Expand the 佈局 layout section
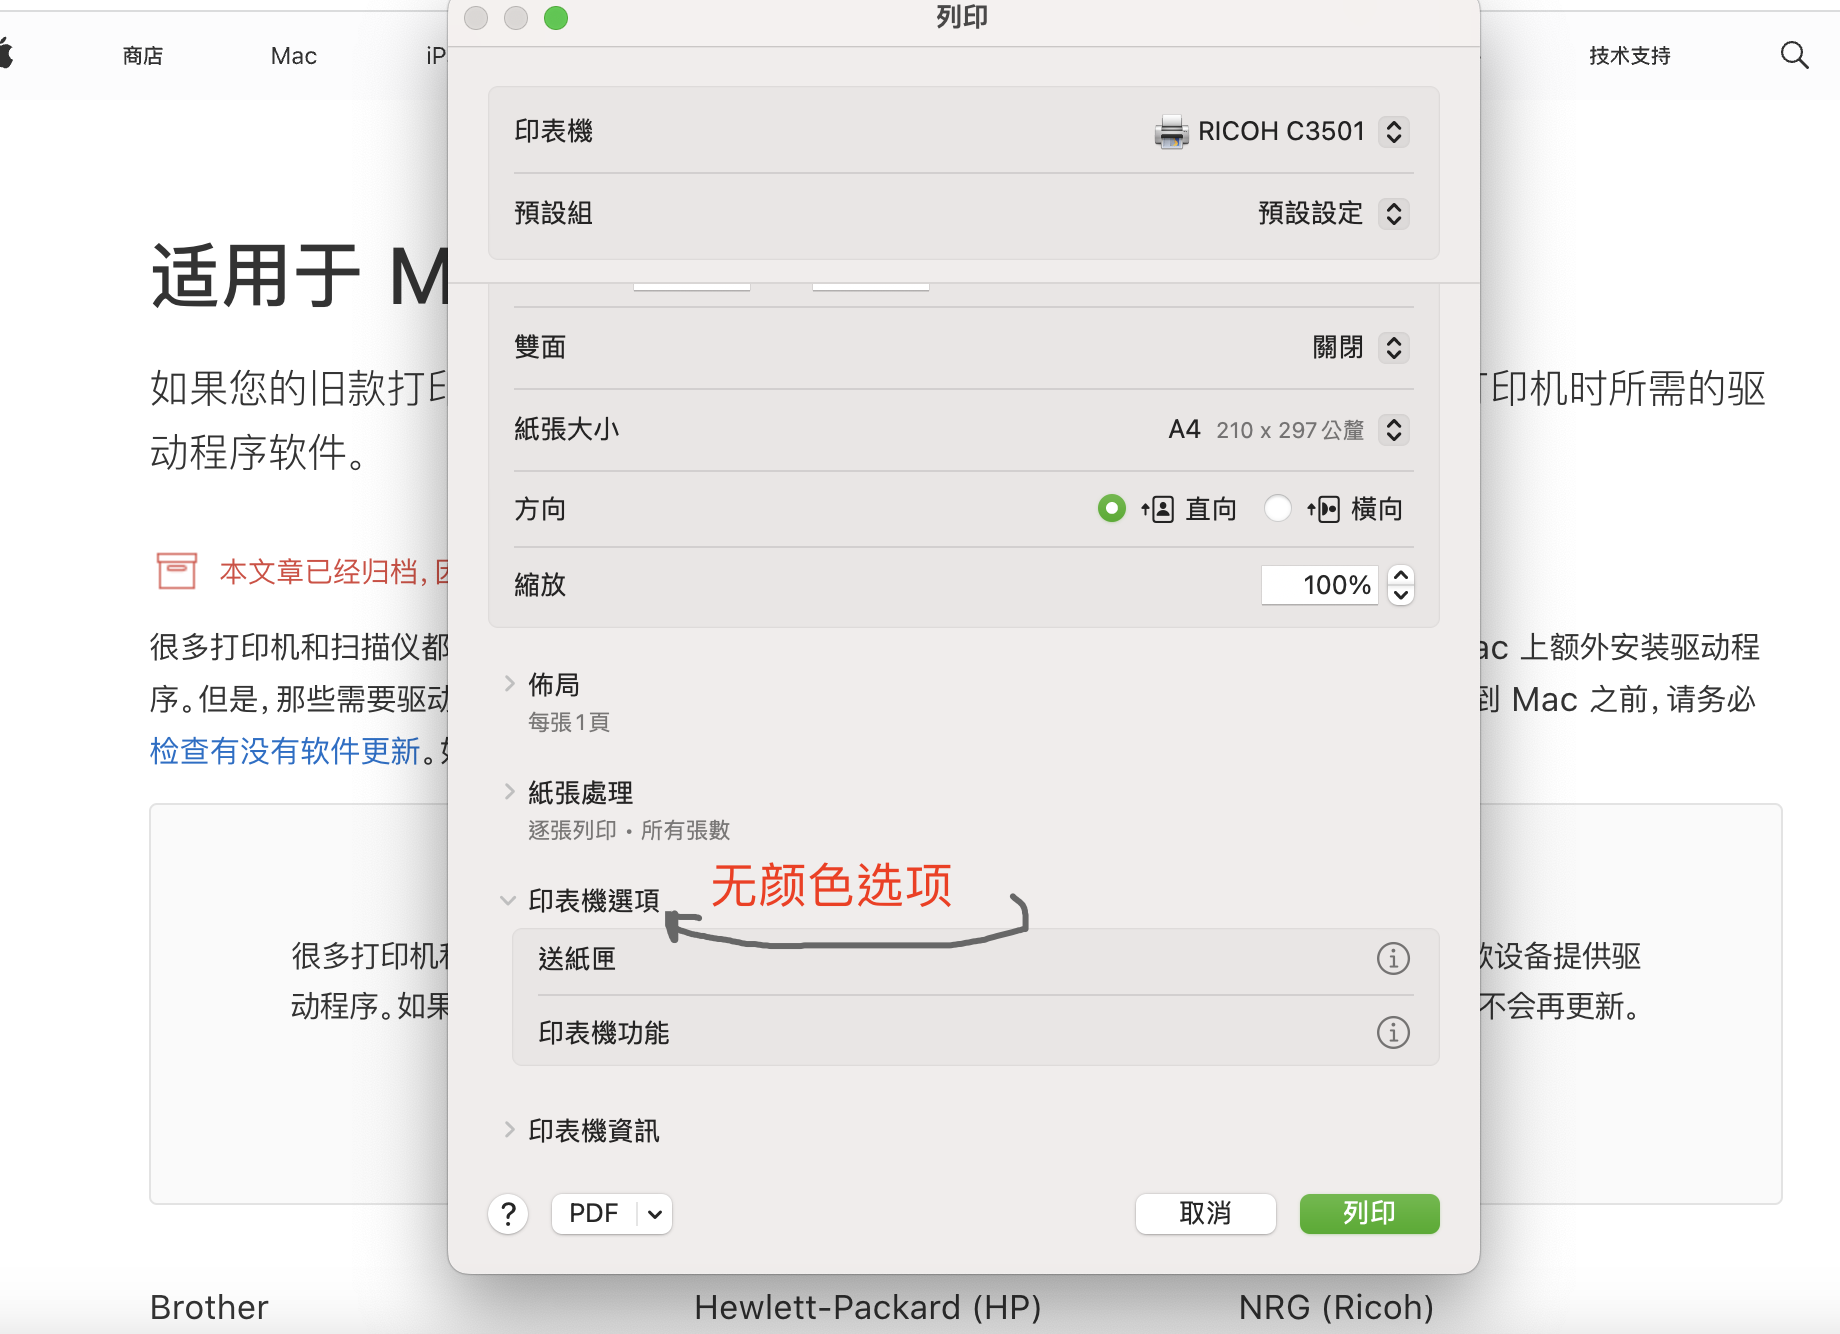This screenshot has height=1334, width=1840. pos(510,684)
